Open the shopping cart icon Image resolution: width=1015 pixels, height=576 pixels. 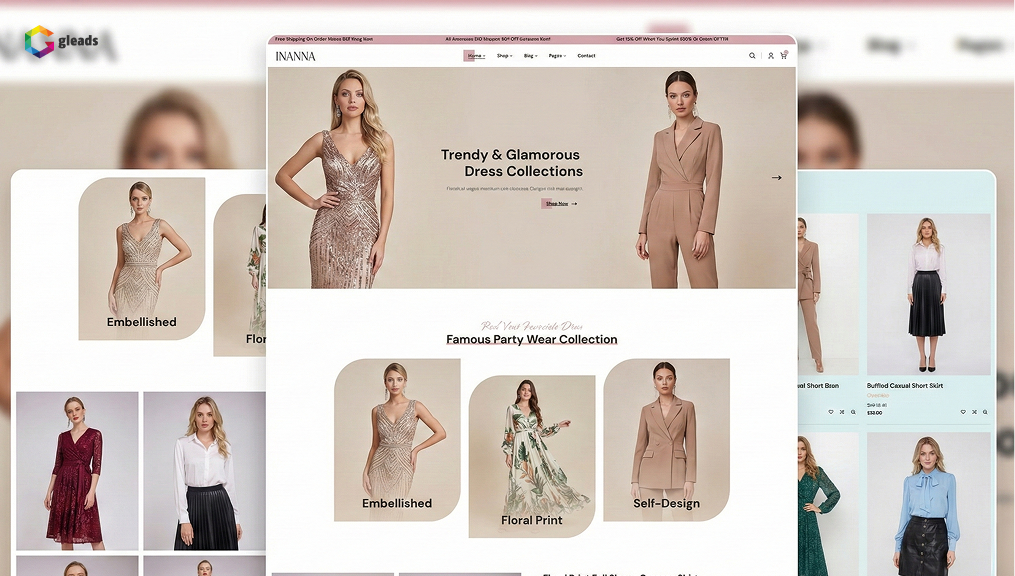(783, 56)
